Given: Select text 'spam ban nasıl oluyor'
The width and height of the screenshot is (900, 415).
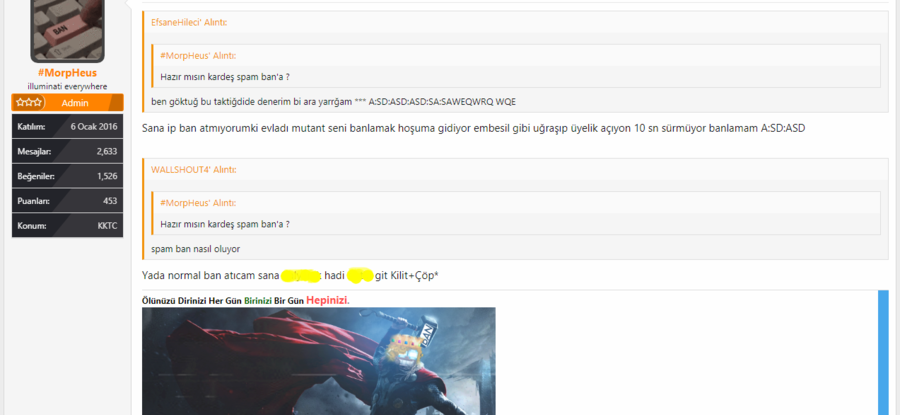Looking at the screenshot, I should click(196, 249).
